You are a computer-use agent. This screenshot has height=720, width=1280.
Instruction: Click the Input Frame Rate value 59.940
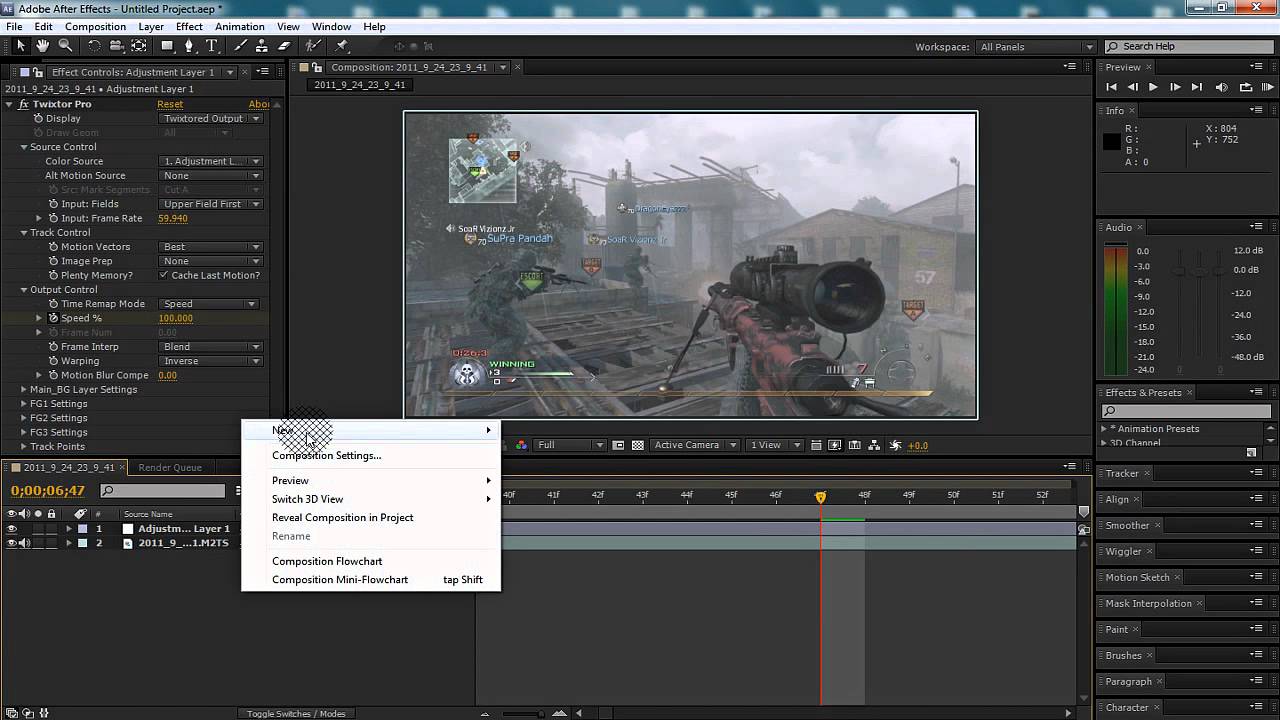click(x=173, y=218)
